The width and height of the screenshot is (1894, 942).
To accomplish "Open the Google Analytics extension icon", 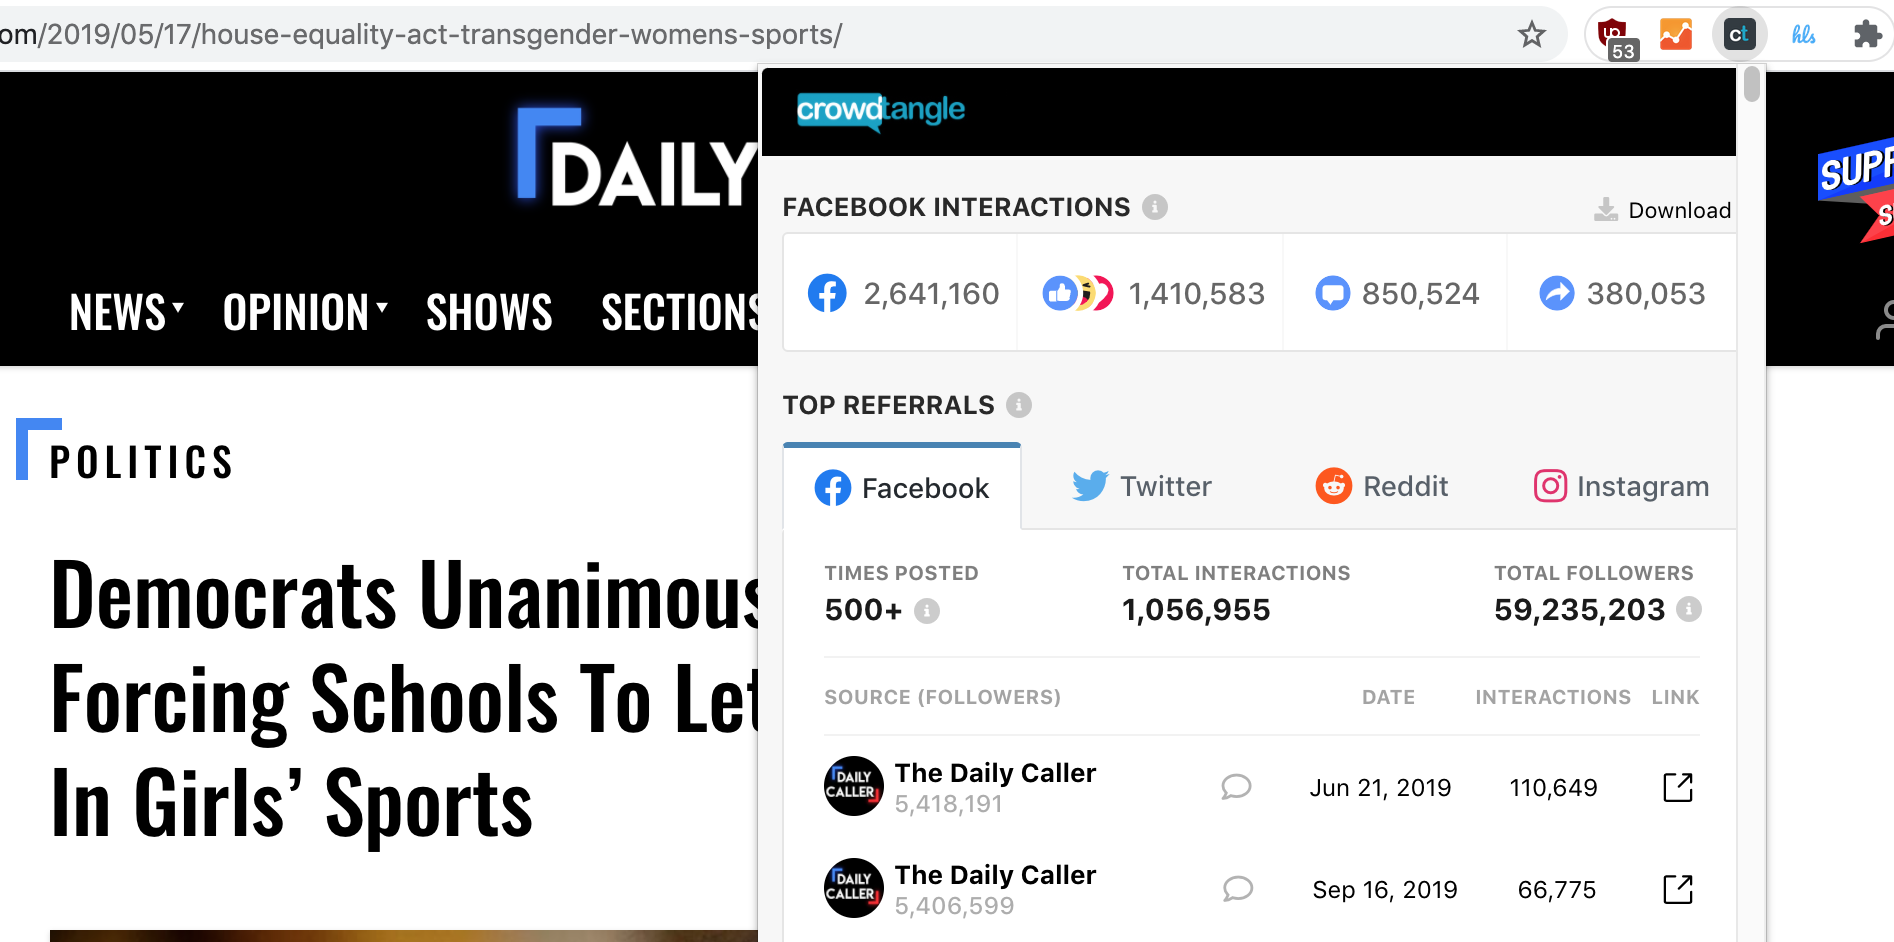I will tap(1675, 33).
